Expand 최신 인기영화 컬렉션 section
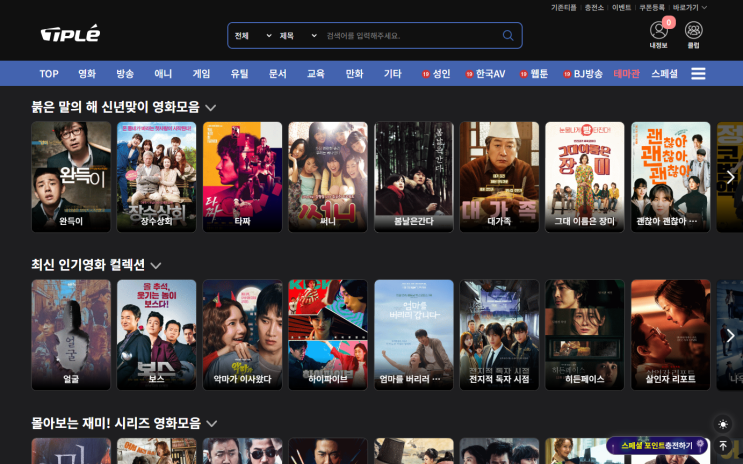The image size is (743, 464). 156,265
